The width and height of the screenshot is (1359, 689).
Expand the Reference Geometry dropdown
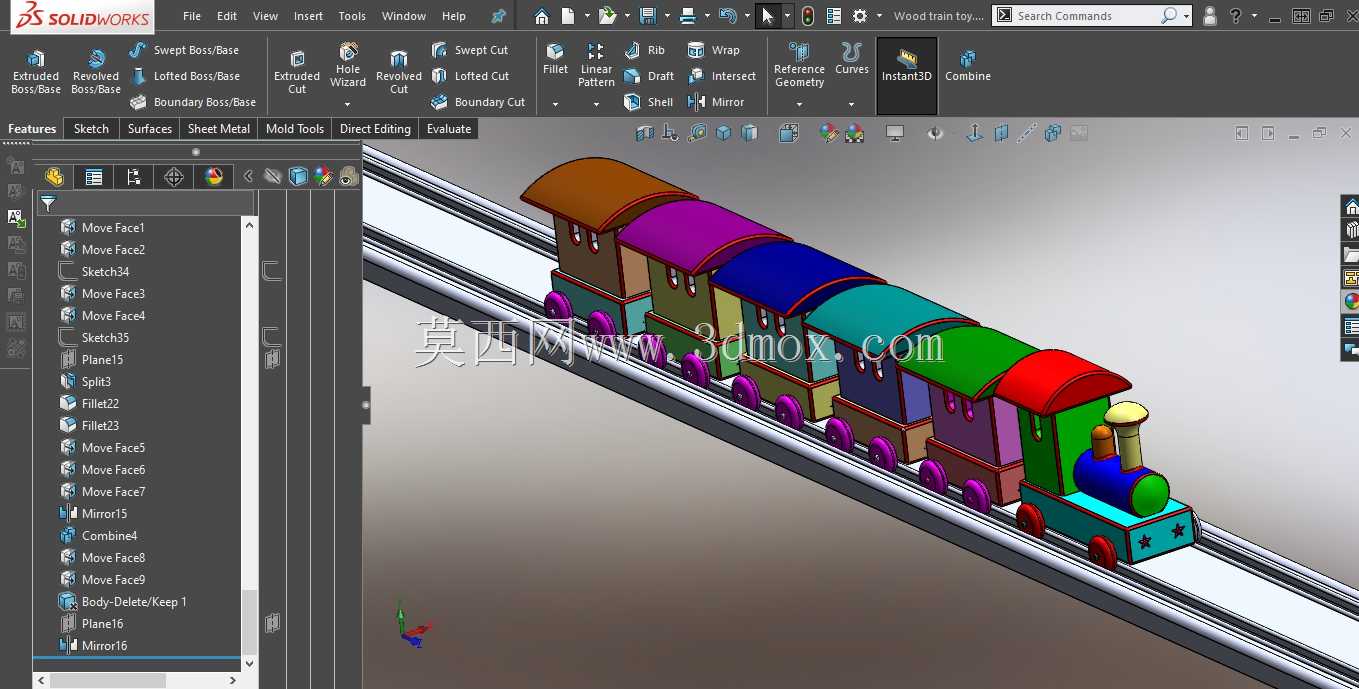(x=799, y=103)
